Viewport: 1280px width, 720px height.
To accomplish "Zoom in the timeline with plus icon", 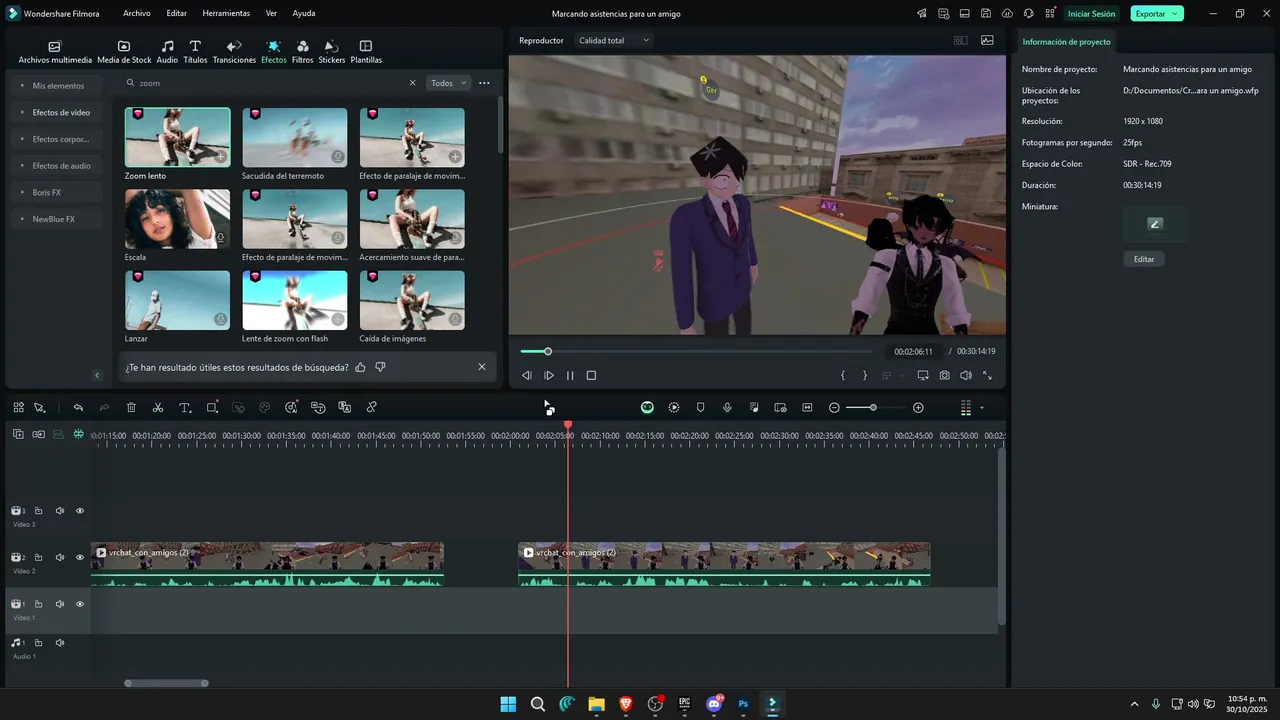I will [918, 408].
